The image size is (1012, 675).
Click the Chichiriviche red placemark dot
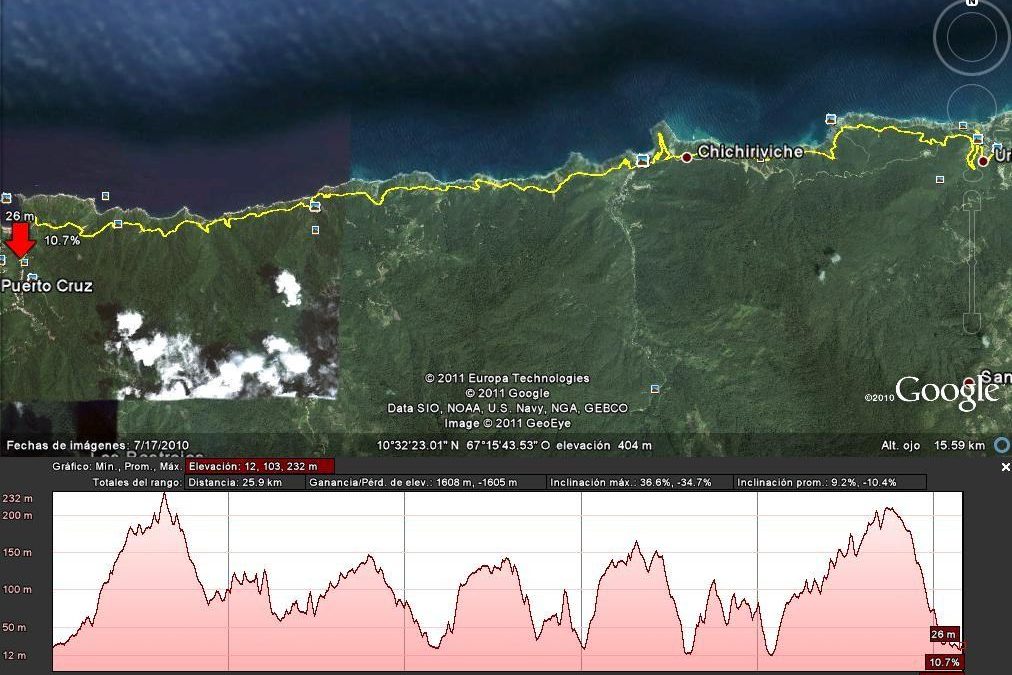point(687,157)
